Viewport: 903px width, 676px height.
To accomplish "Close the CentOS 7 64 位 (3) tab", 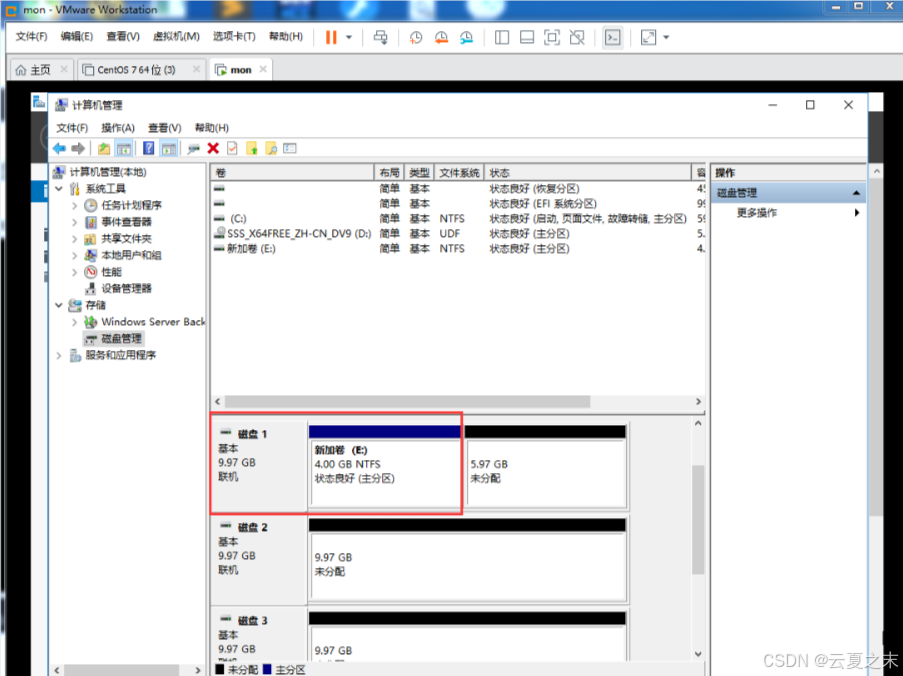I will point(196,69).
